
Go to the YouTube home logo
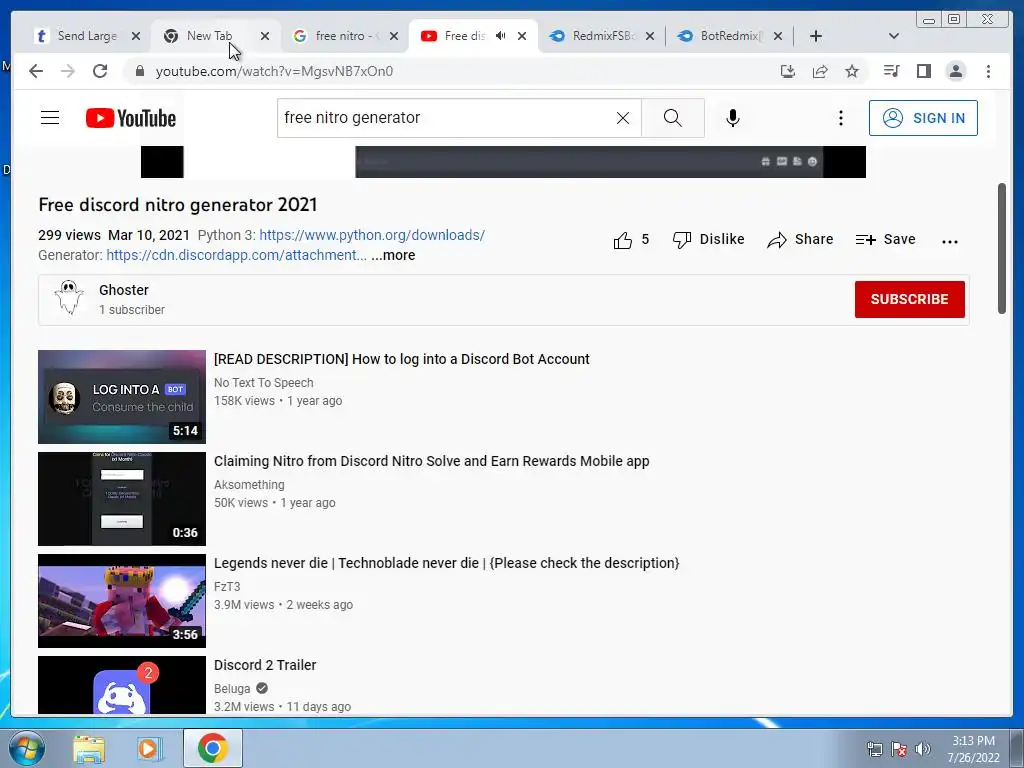pos(131,118)
